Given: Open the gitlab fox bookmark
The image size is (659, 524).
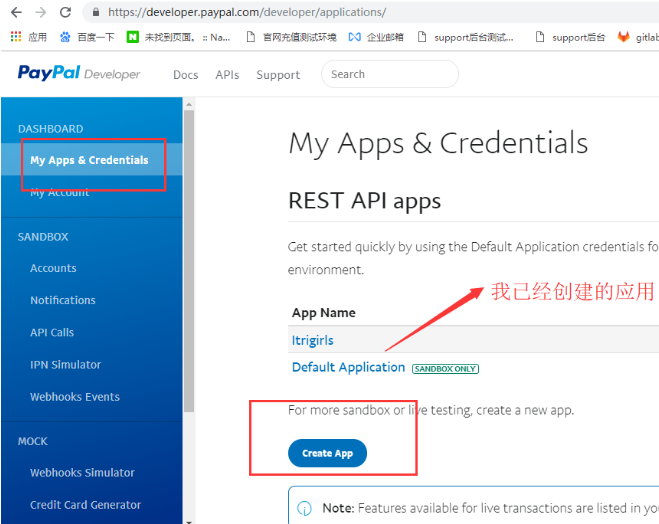Looking at the screenshot, I should click(x=638, y=37).
